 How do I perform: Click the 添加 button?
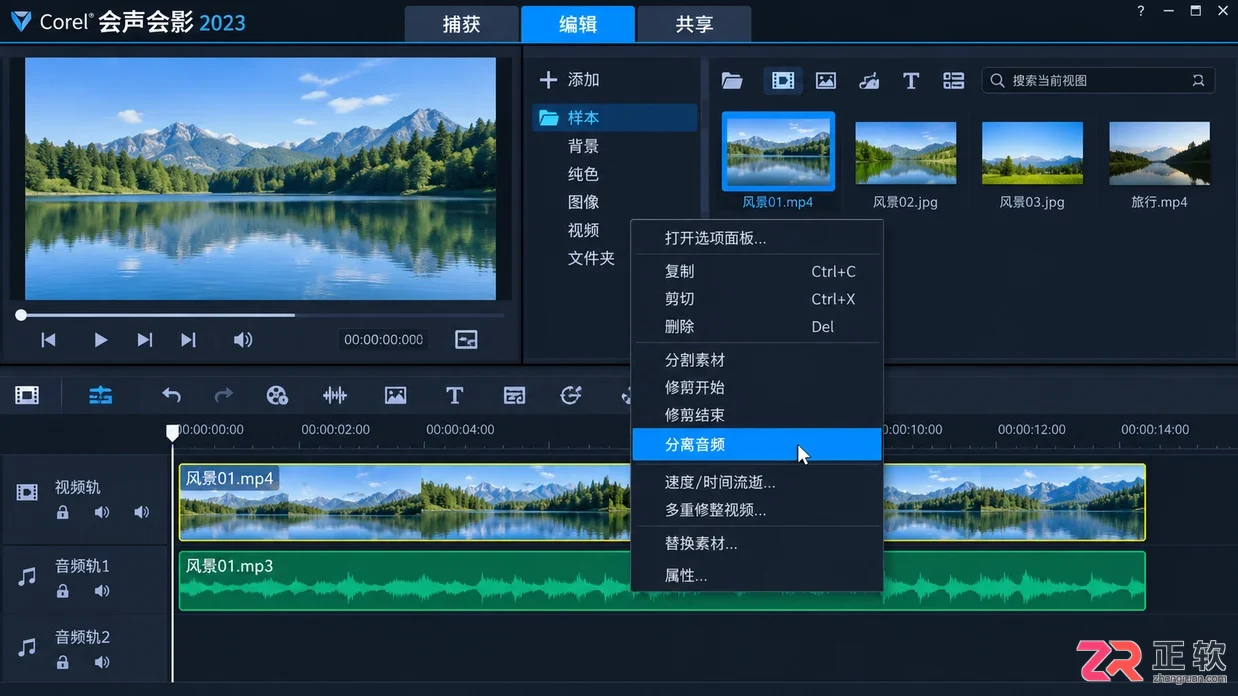[569, 80]
